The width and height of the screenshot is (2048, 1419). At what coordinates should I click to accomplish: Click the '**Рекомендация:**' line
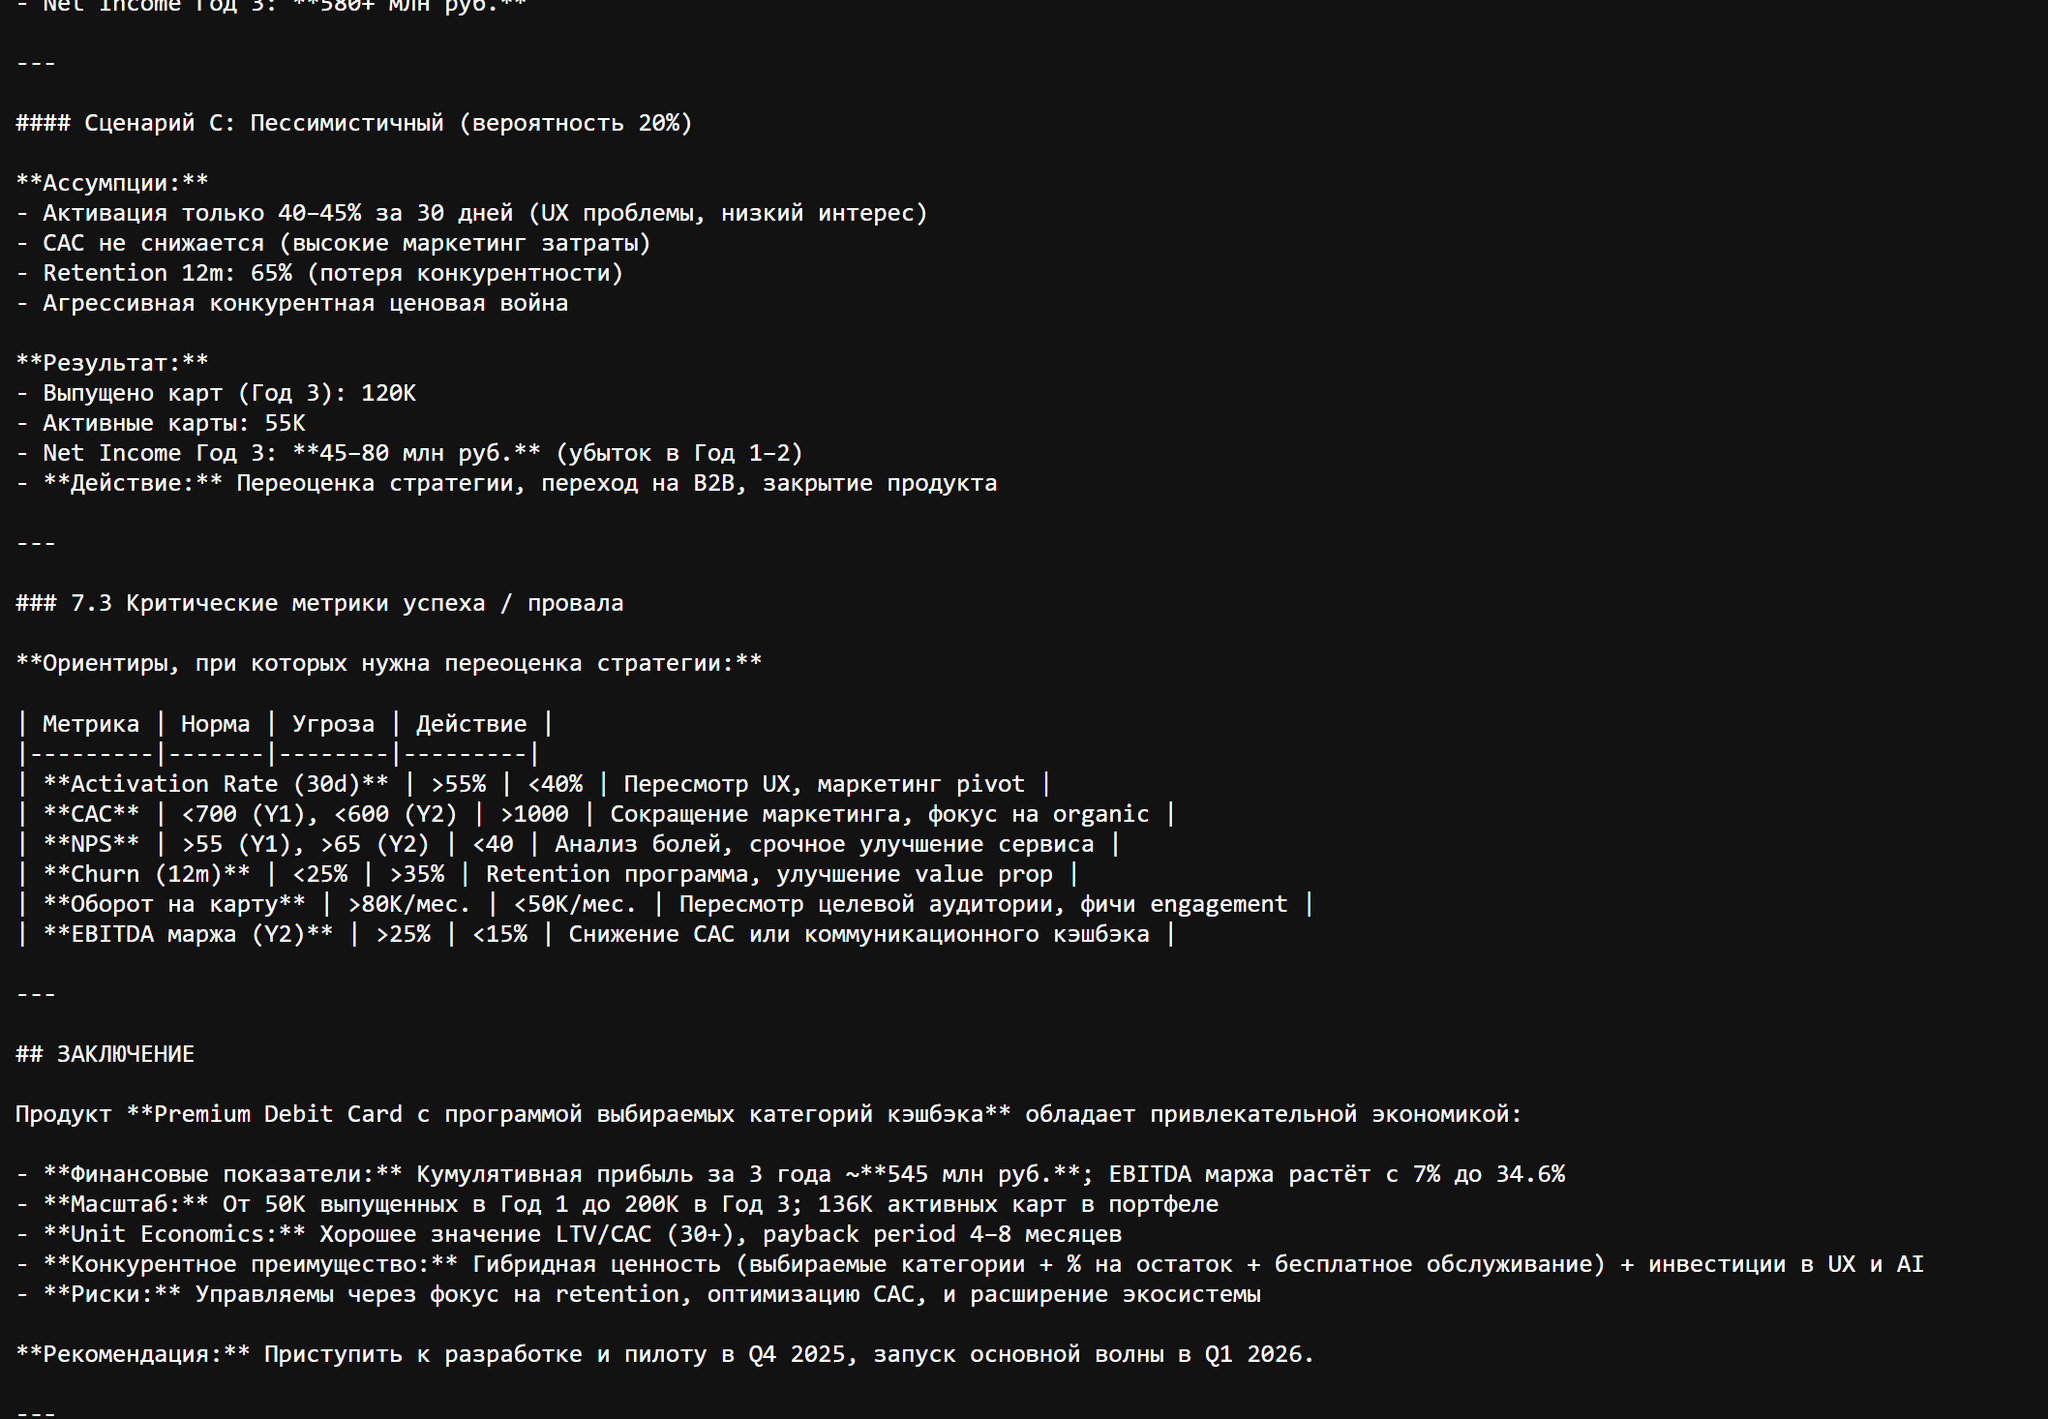point(132,1354)
